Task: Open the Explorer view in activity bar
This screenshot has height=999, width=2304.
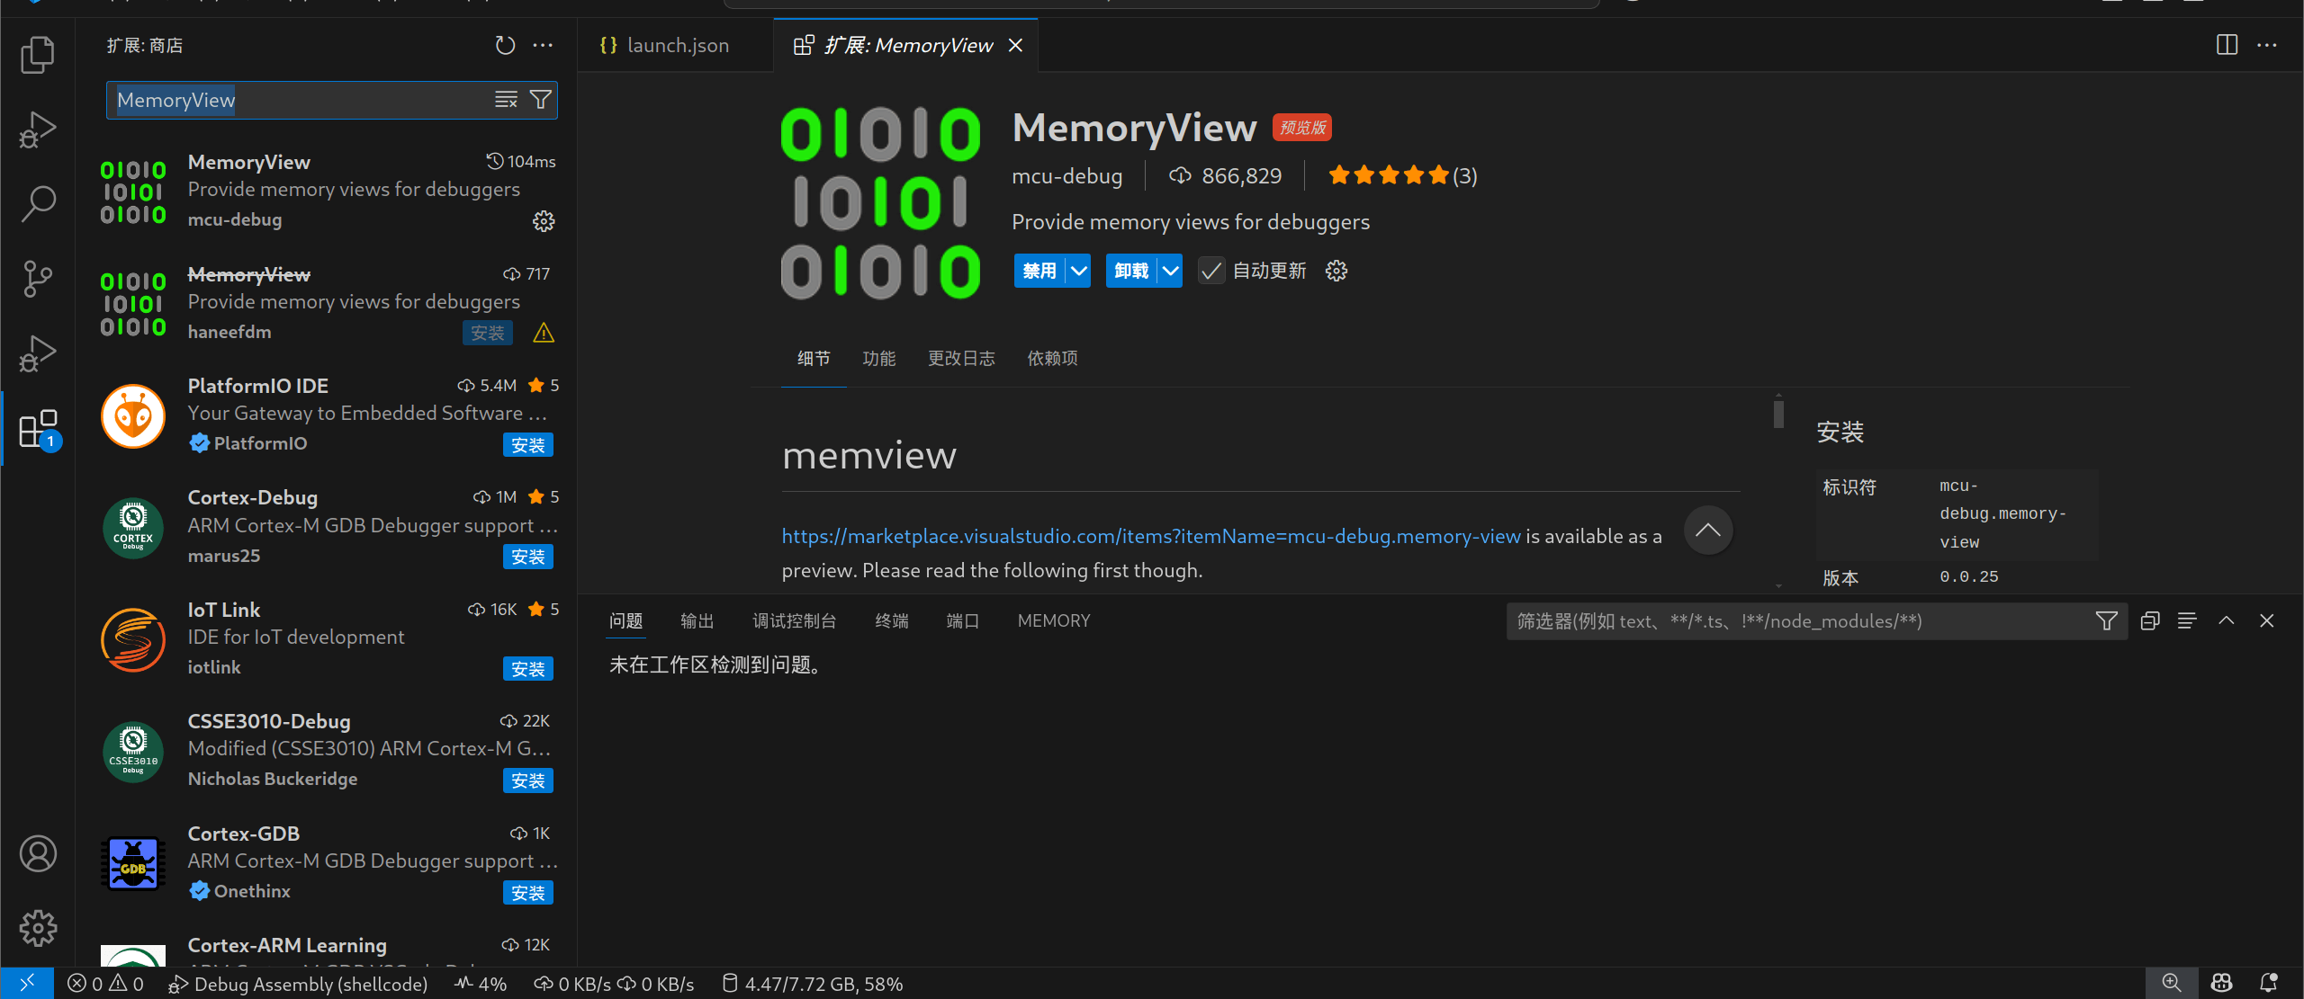Action: (38, 54)
